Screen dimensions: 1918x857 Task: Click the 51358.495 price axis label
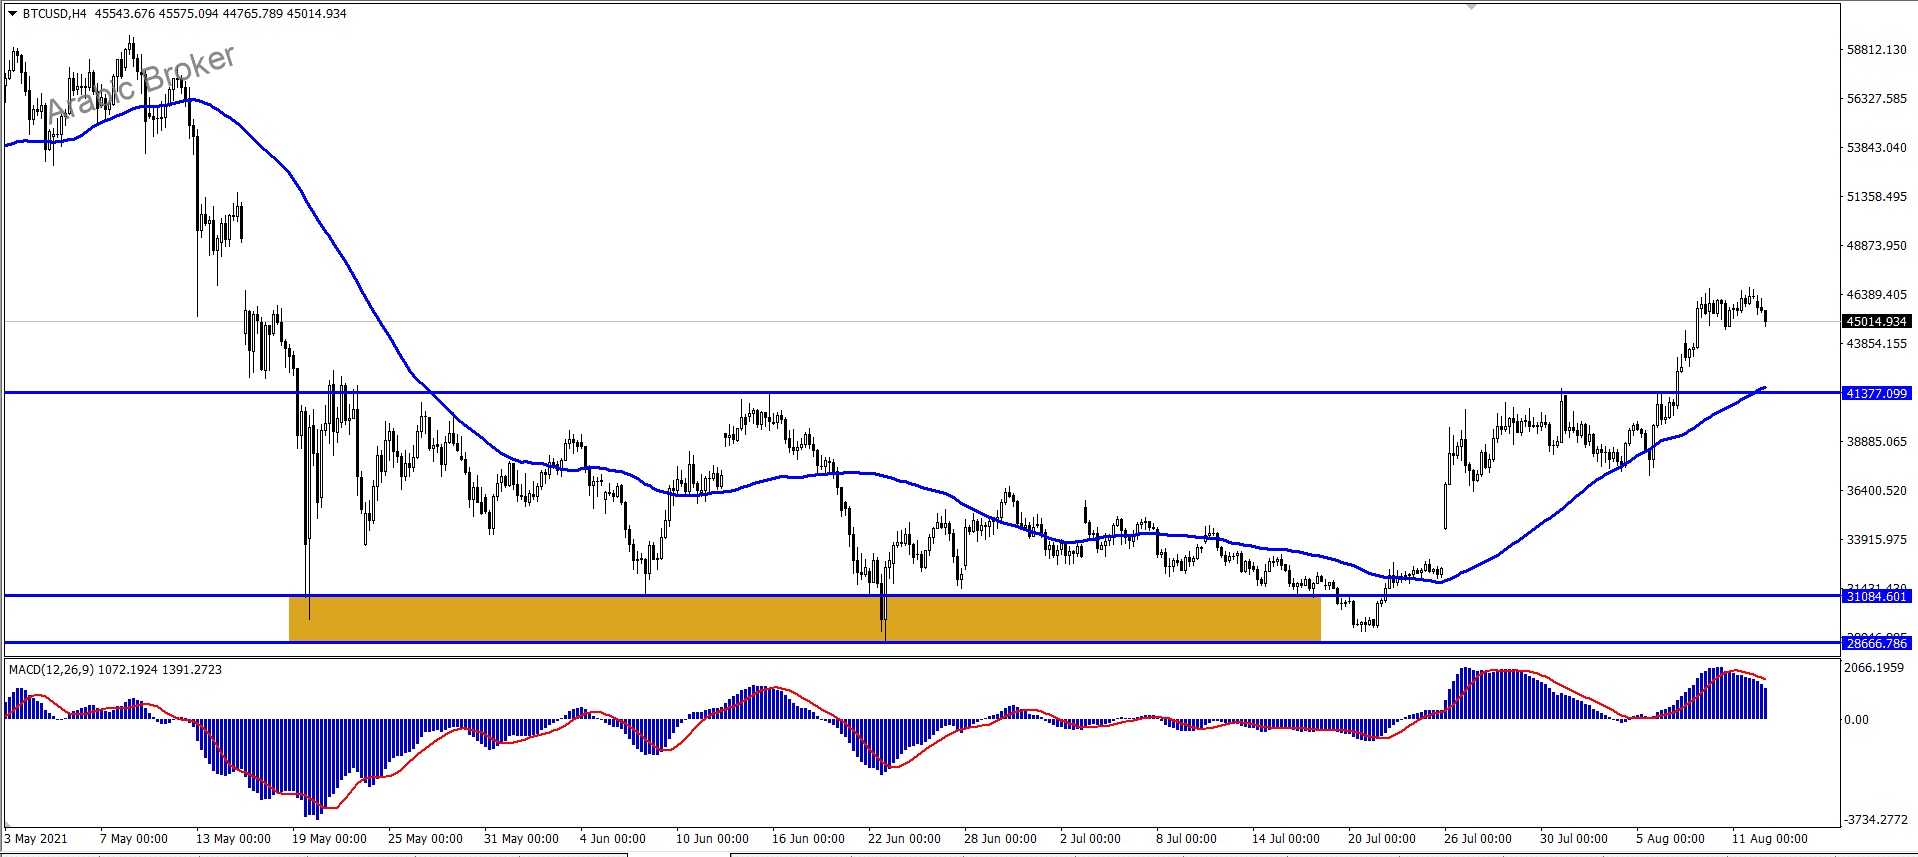[1876, 197]
